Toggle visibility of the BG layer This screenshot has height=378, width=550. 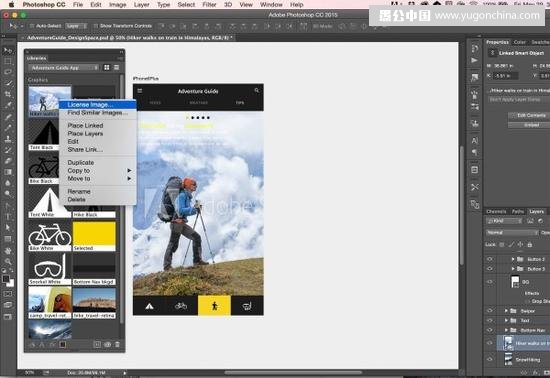pyautogui.click(x=490, y=282)
